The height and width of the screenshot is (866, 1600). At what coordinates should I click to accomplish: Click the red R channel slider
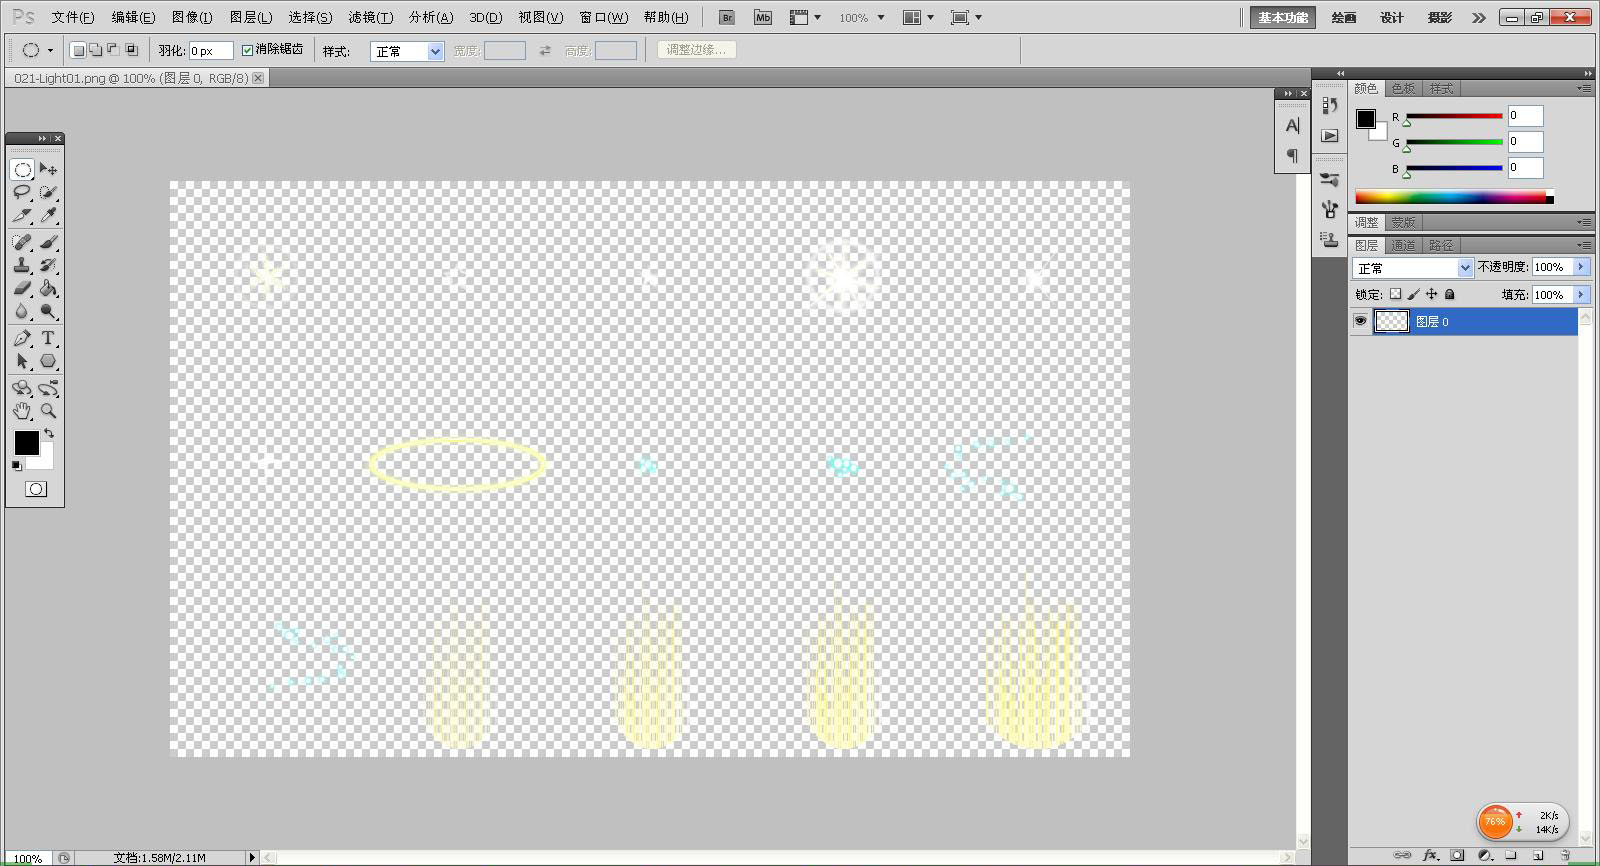point(1454,116)
